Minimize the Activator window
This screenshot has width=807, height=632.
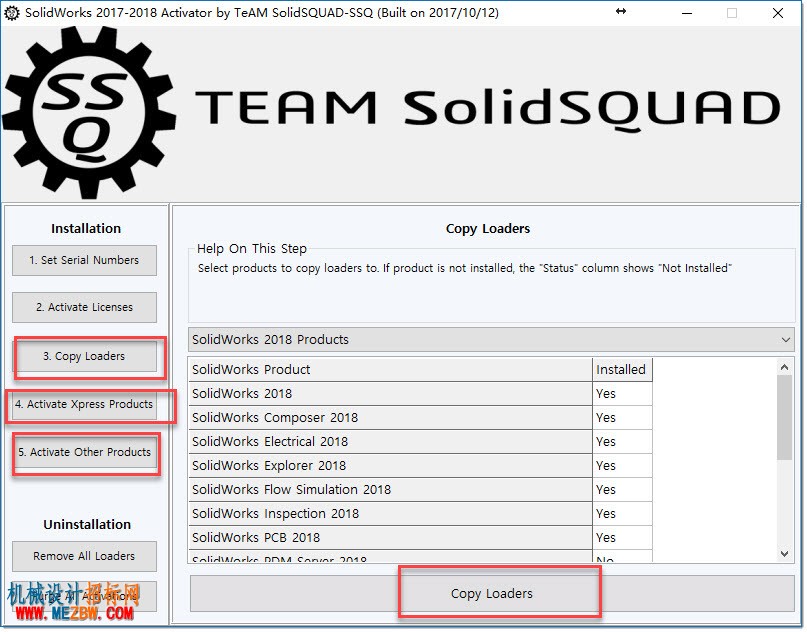click(x=687, y=13)
